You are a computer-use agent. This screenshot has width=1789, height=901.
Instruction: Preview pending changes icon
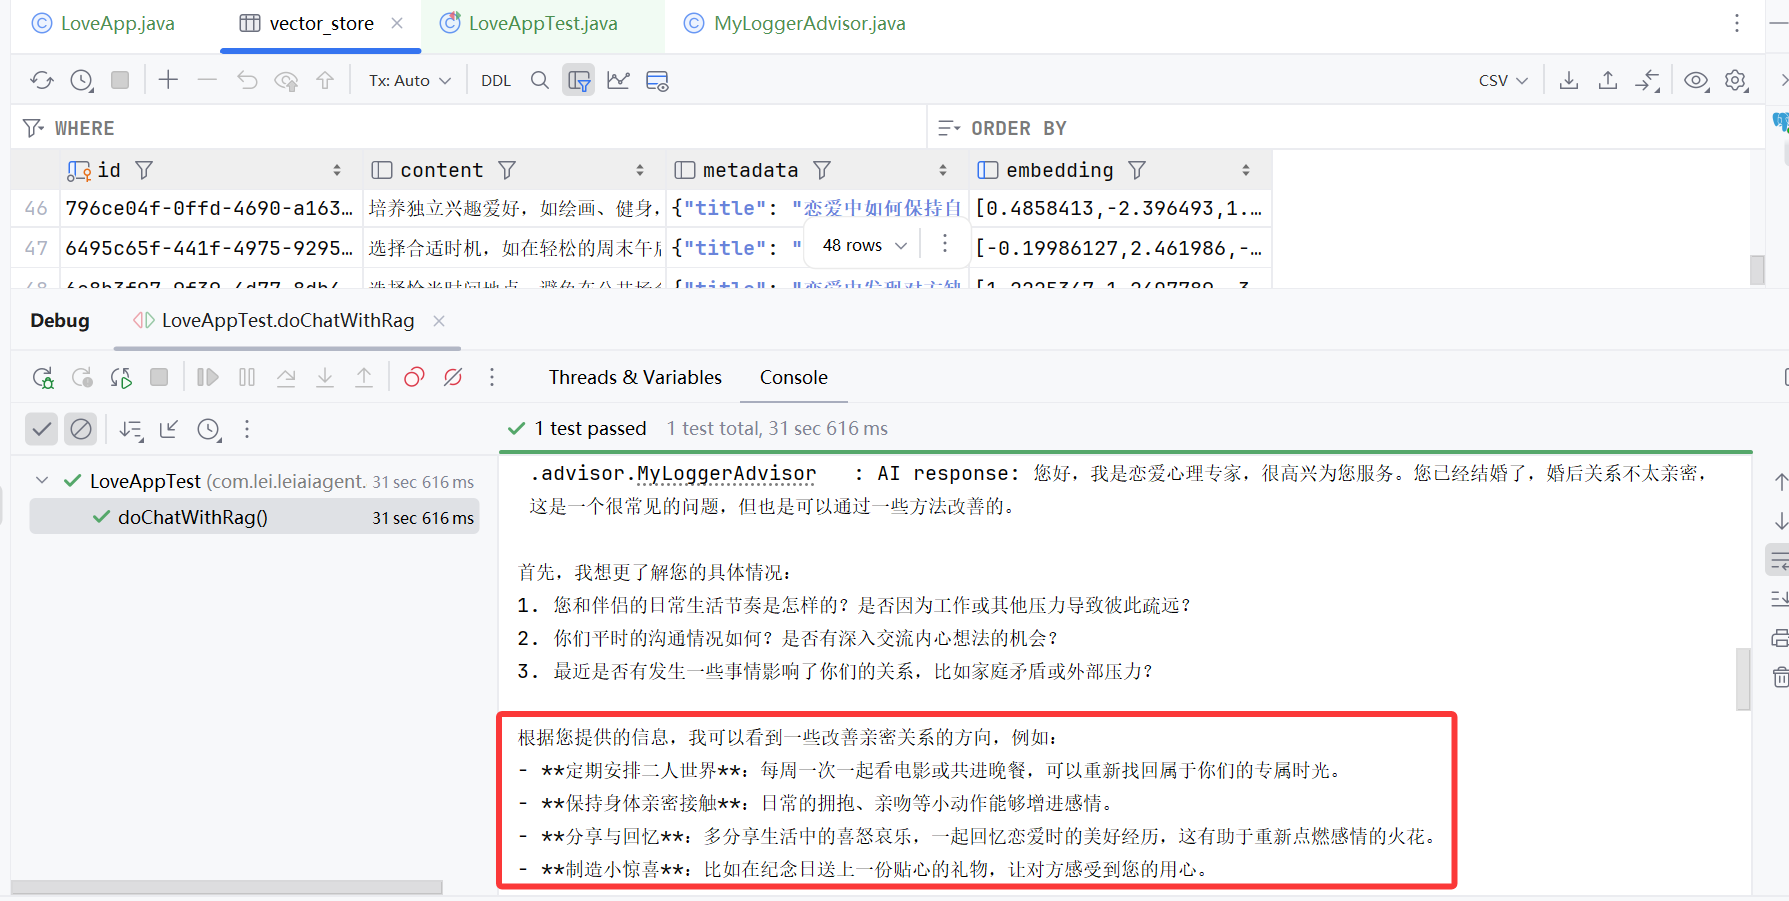click(x=286, y=80)
